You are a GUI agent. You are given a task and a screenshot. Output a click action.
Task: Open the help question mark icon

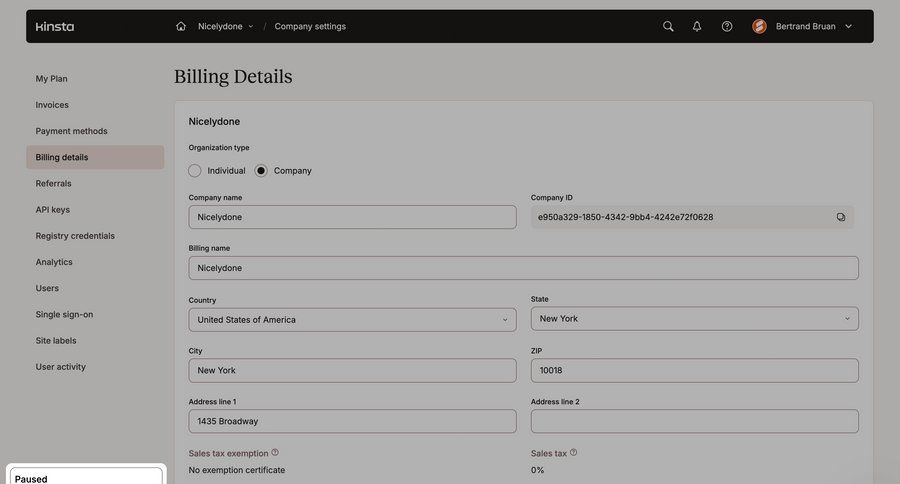click(727, 26)
